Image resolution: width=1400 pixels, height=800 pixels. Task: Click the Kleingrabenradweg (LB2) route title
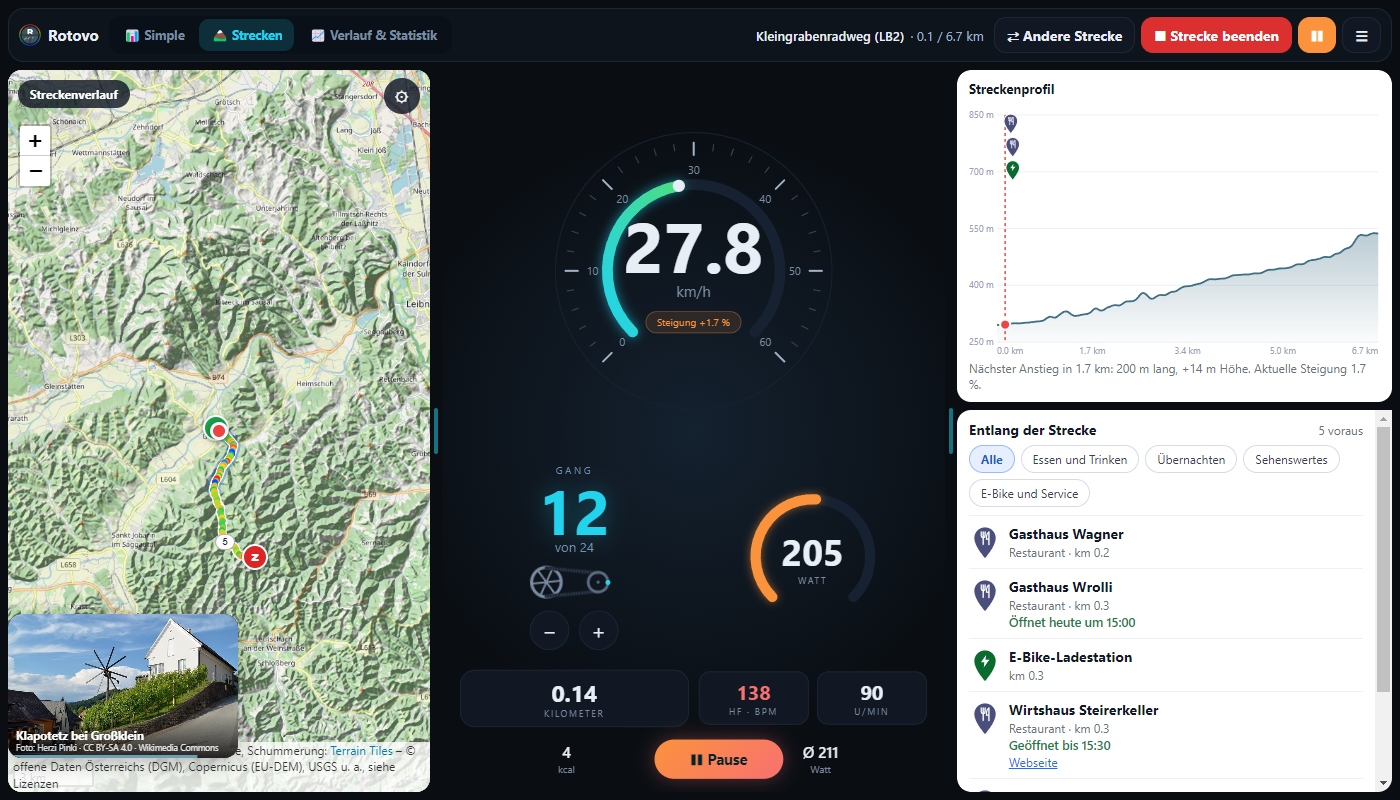[x=830, y=37]
